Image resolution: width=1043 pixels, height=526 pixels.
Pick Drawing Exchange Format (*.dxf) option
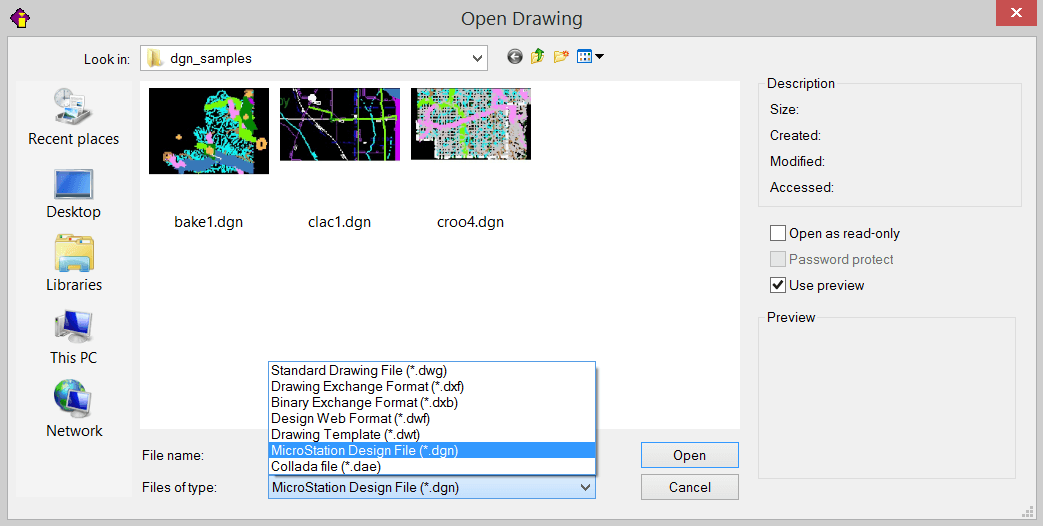[x=367, y=386]
